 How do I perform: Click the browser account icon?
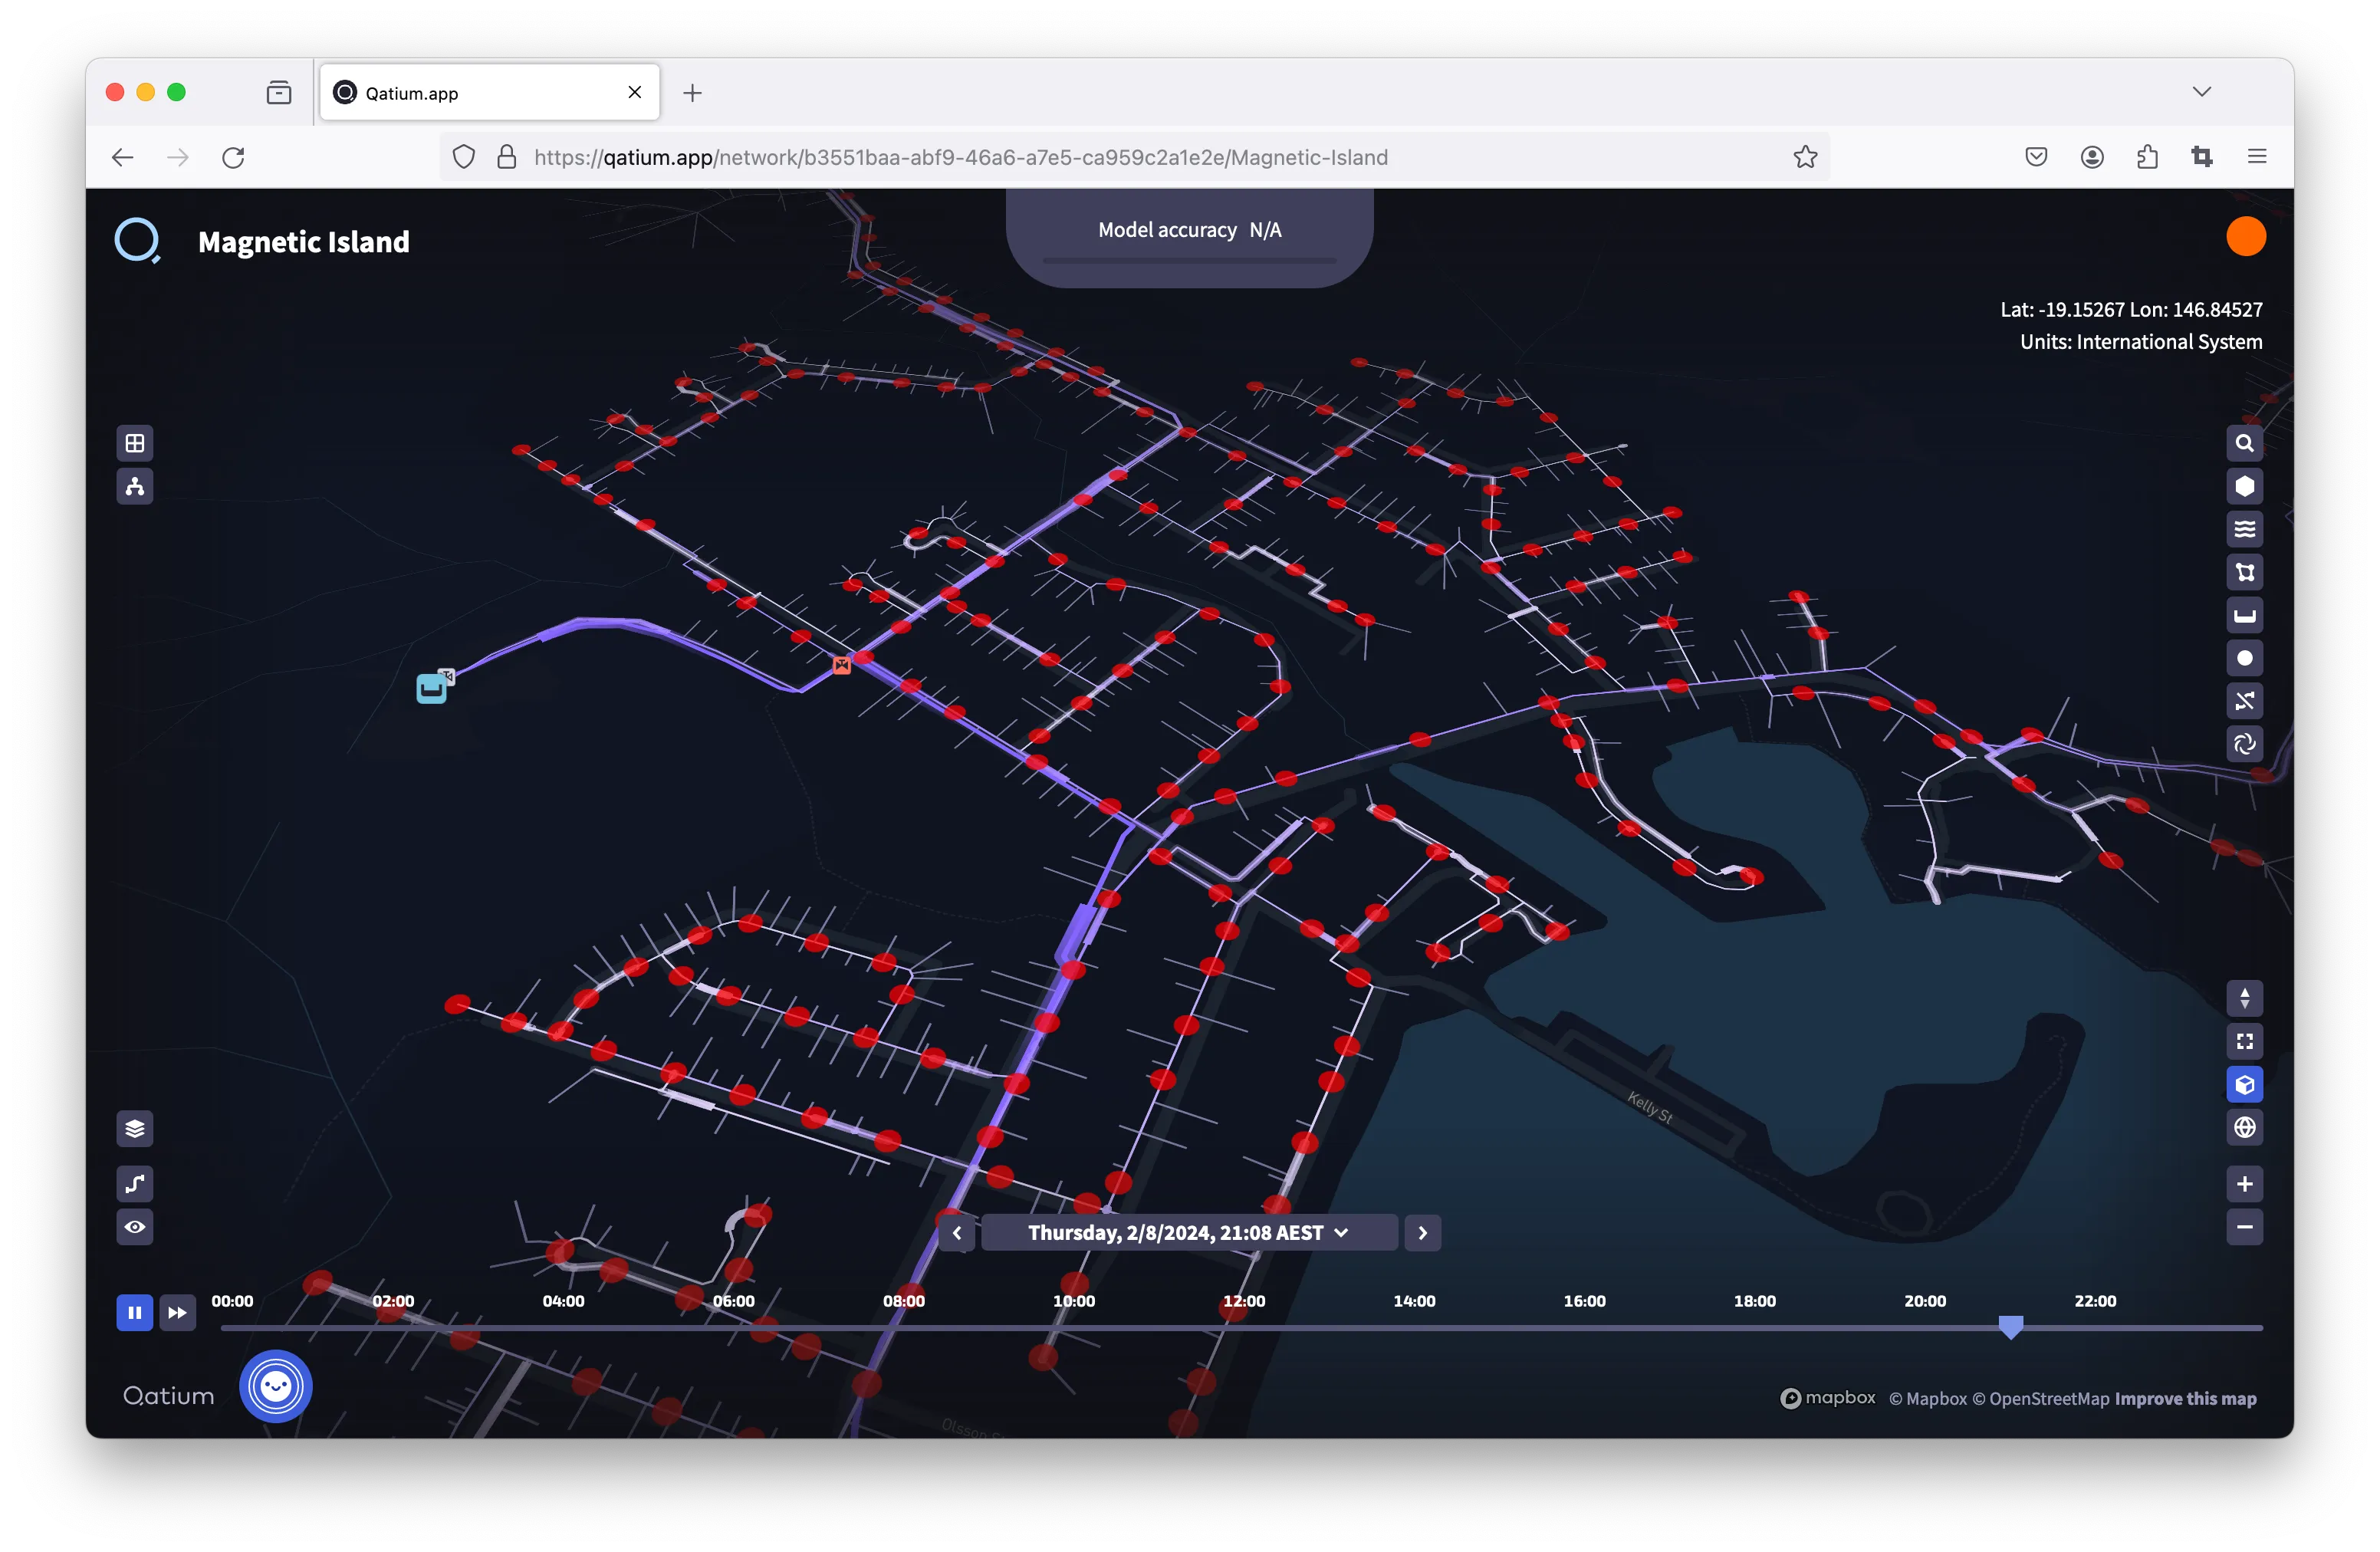(x=2092, y=156)
